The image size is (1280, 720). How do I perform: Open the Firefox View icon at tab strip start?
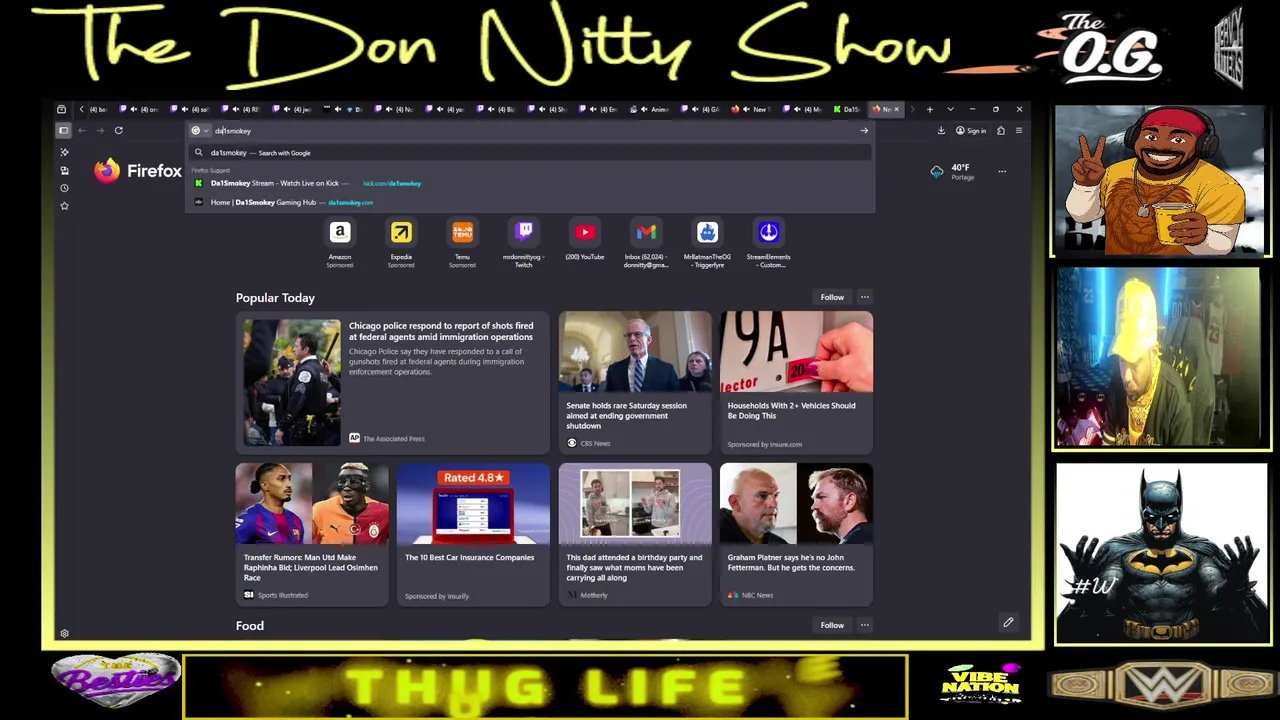61,109
